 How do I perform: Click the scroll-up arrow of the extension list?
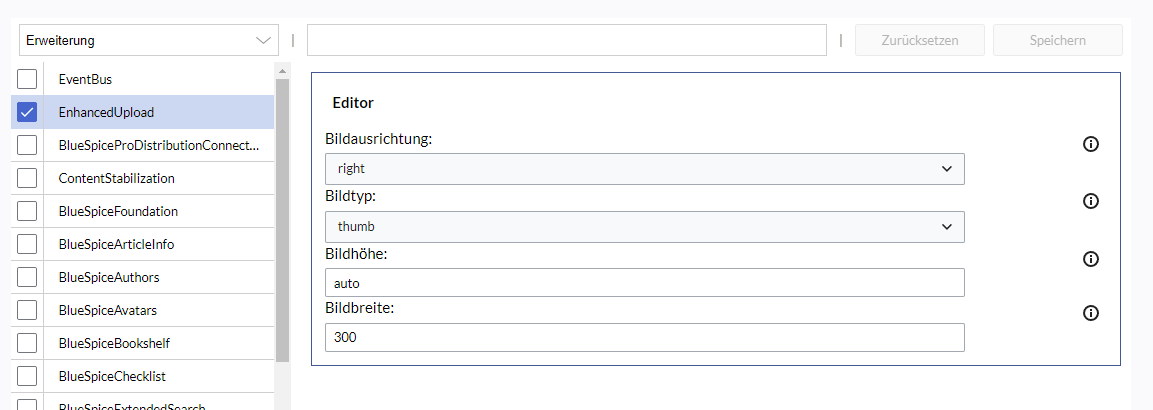[282, 71]
